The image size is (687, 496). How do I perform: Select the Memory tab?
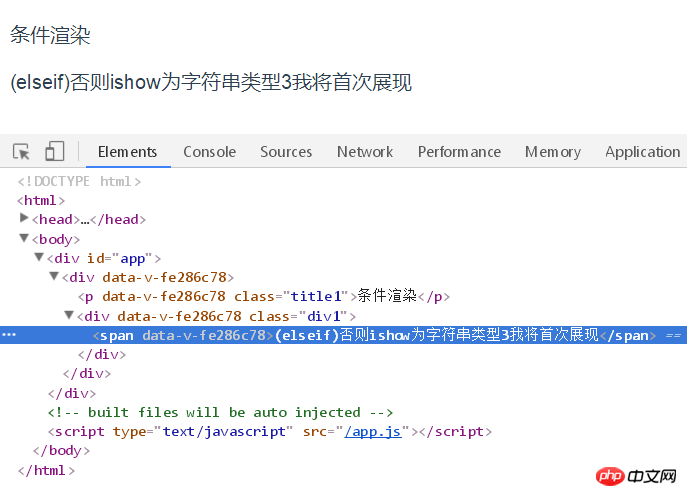553,152
